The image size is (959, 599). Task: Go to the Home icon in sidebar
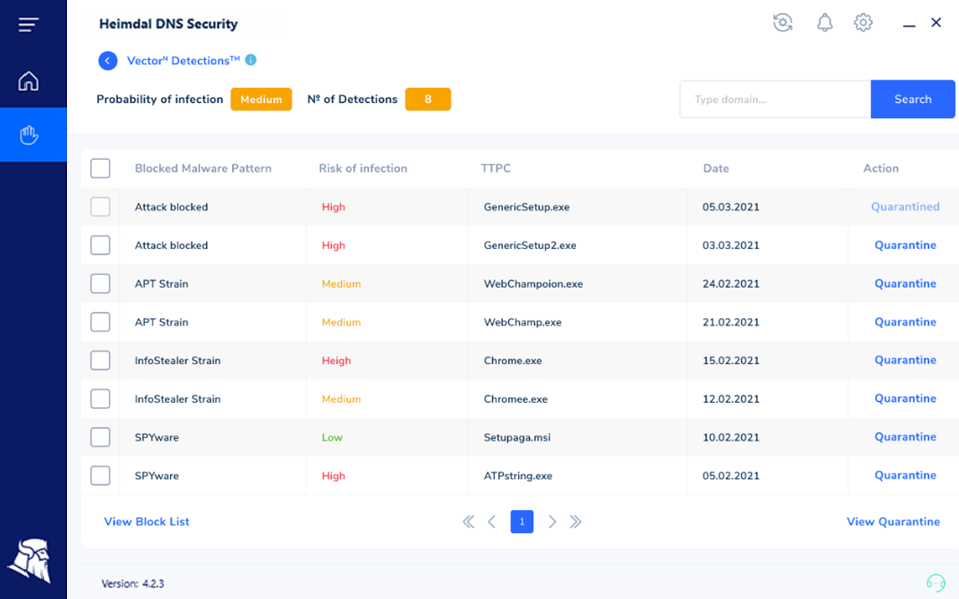[x=28, y=81]
